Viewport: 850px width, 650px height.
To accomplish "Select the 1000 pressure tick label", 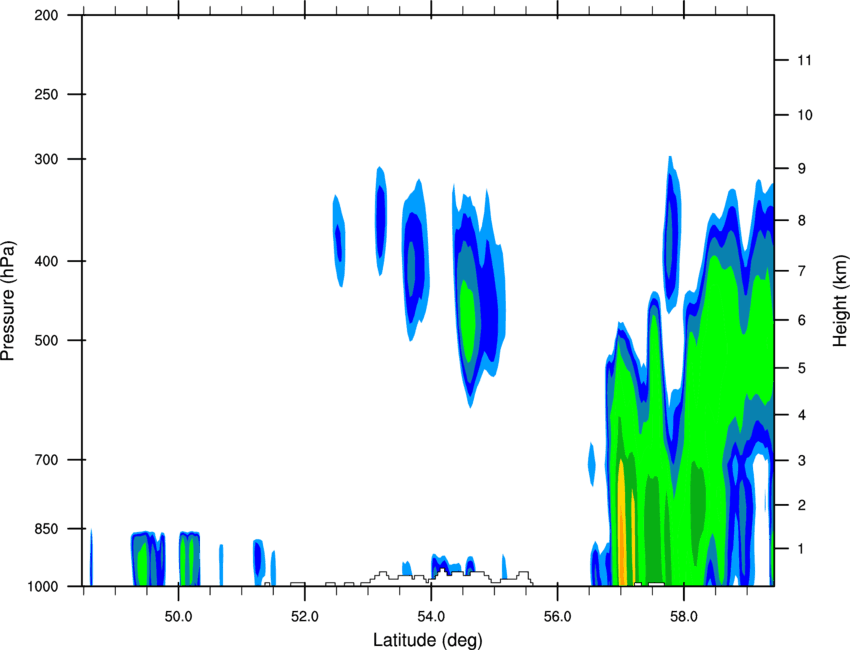I will pos(43,587).
